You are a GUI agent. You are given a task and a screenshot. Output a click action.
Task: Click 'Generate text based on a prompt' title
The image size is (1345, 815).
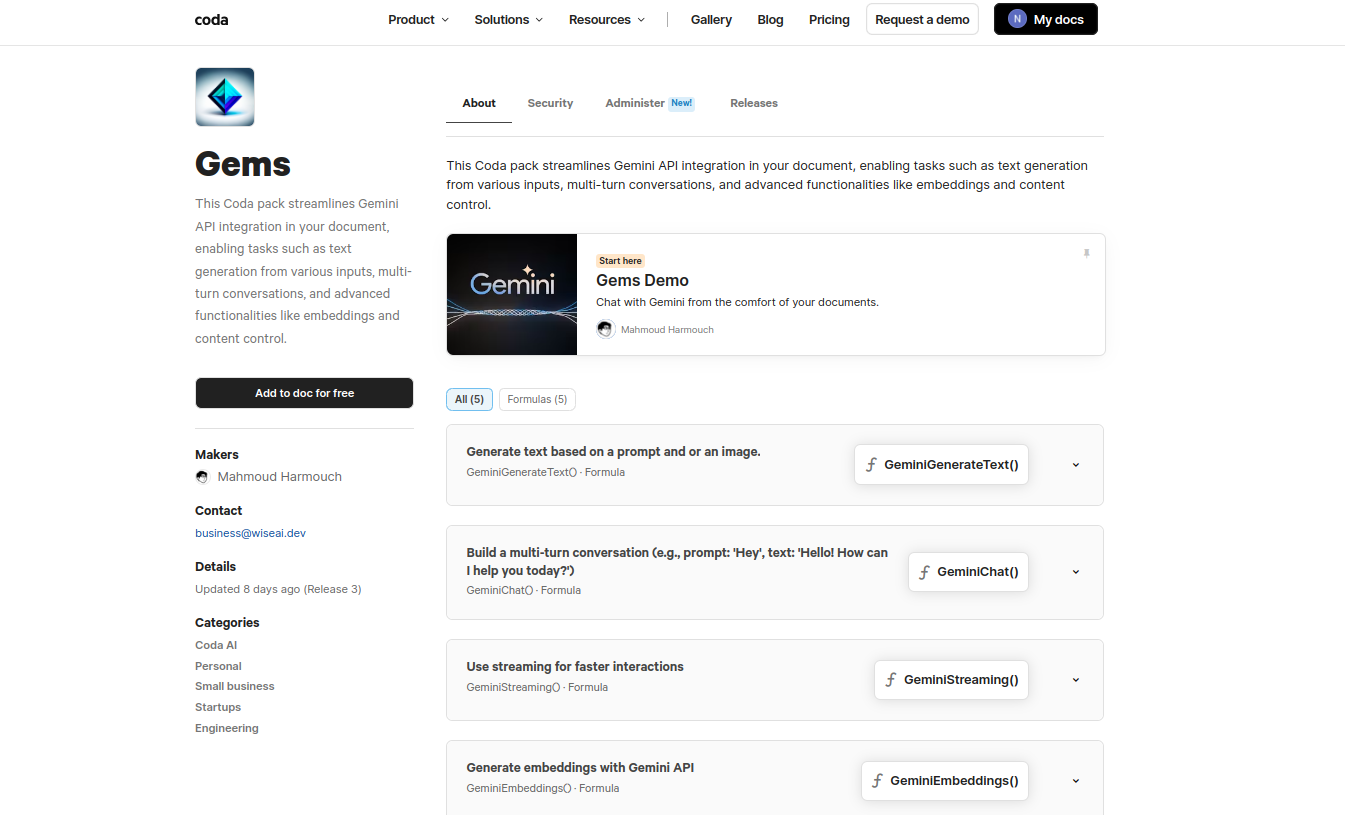(x=613, y=452)
